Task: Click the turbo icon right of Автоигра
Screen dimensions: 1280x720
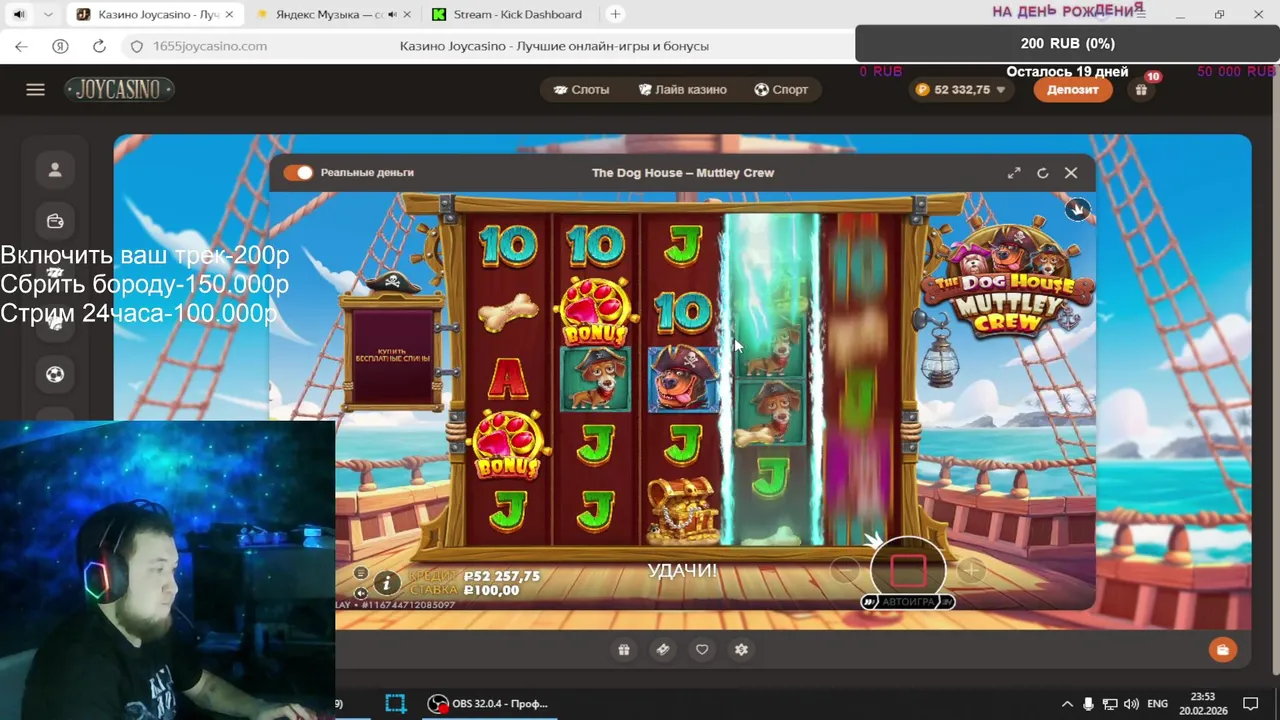Action: 946,602
